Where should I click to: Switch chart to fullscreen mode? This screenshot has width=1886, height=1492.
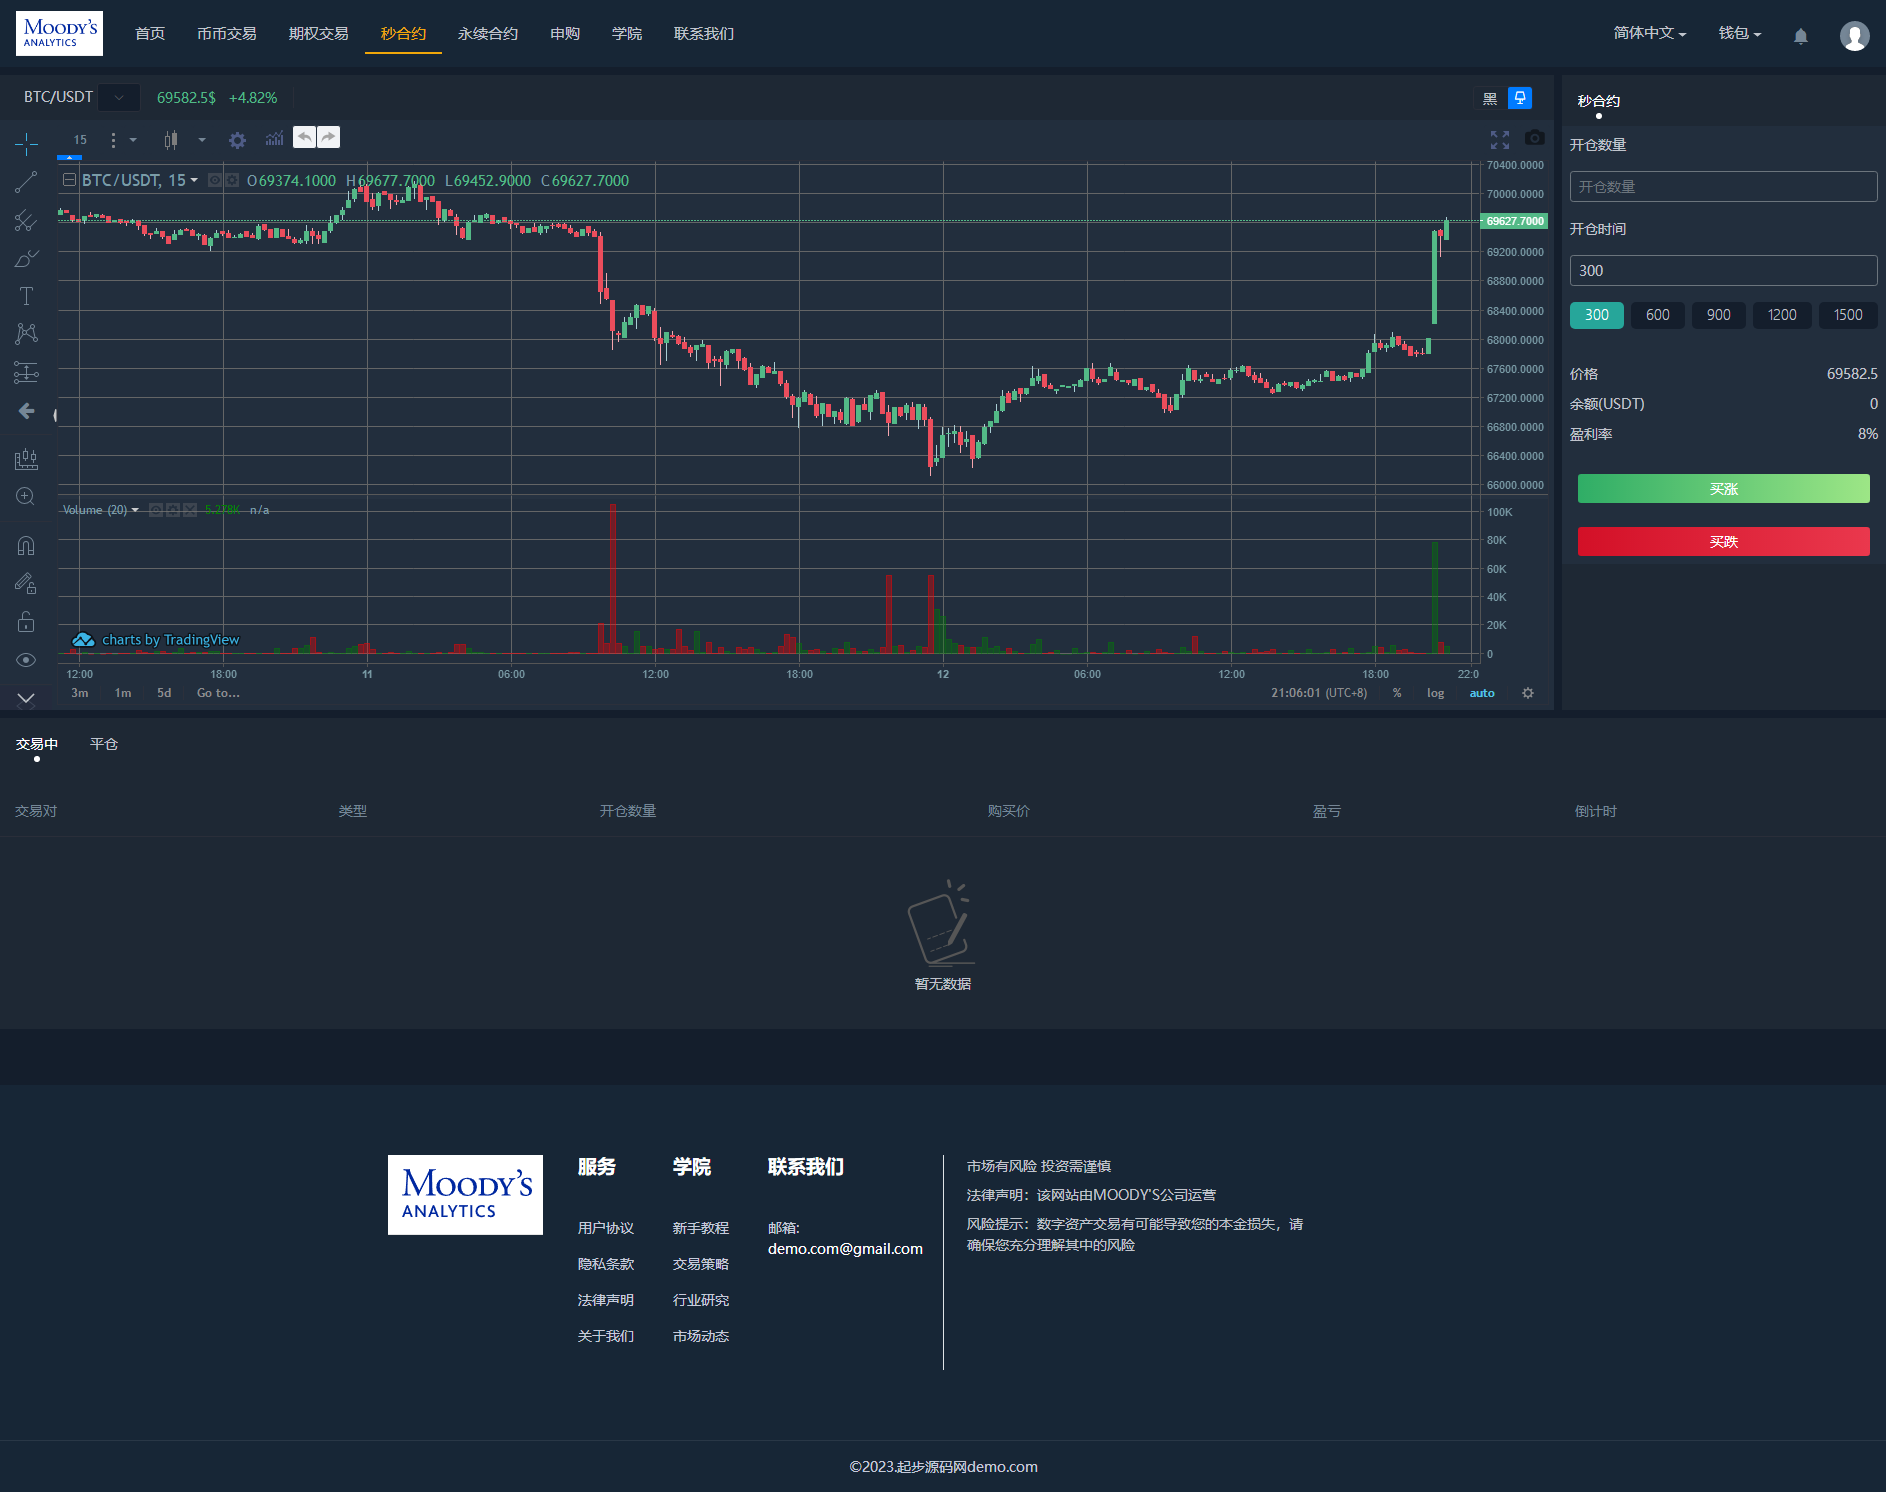1499,139
